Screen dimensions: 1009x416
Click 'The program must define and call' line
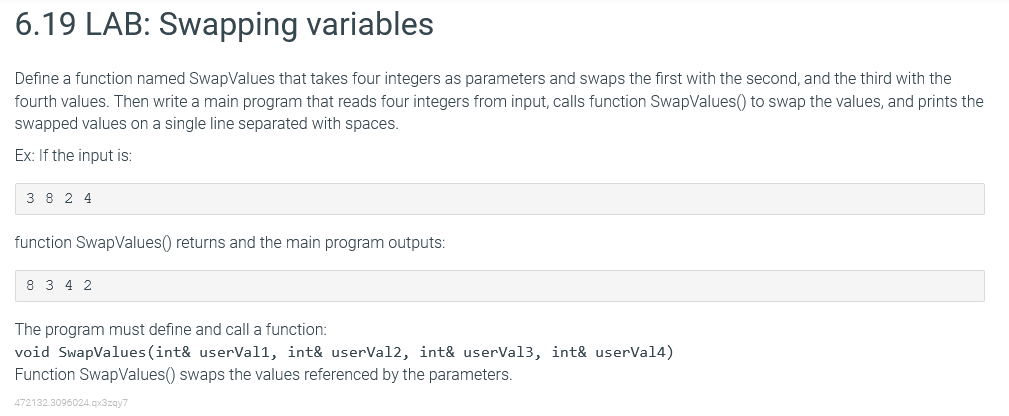click(171, 330)
